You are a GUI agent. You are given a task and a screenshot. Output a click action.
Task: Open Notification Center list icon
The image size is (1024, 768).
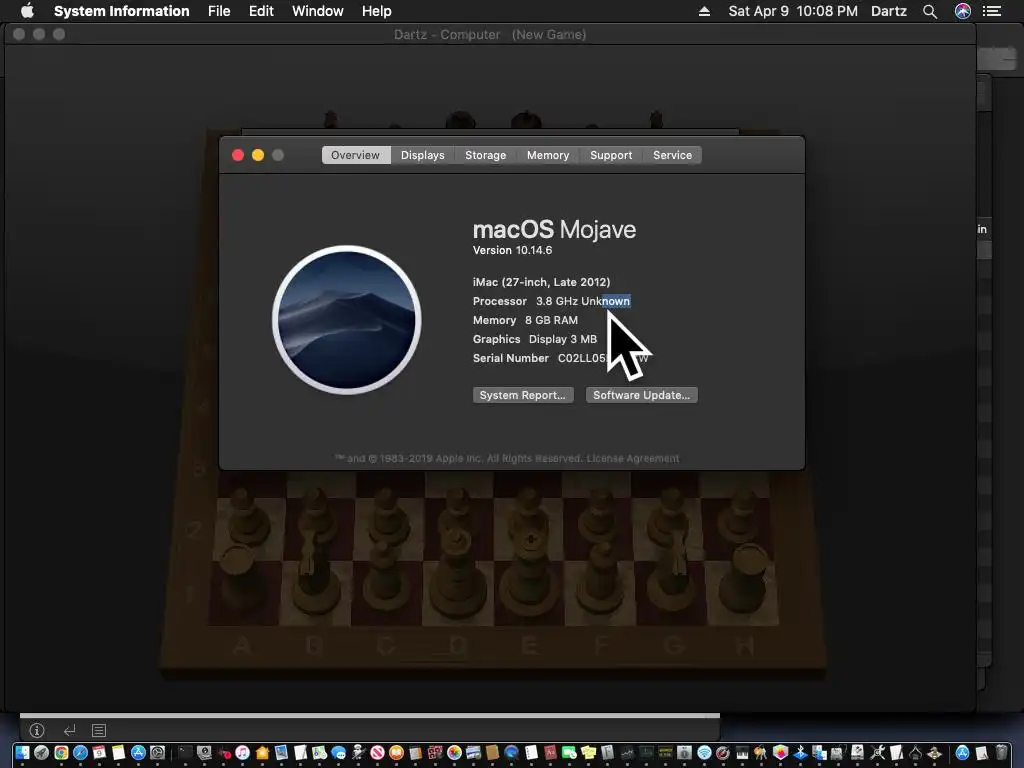[x=992, y=11]
